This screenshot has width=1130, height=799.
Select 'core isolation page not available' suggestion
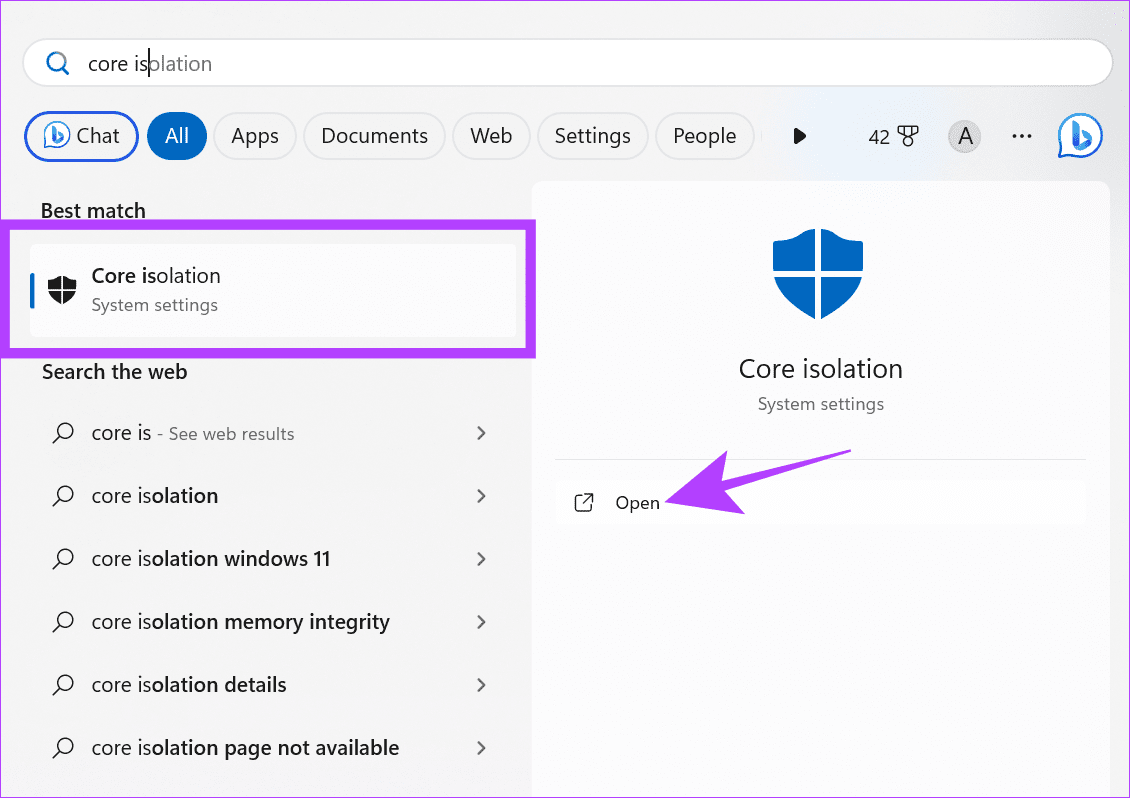click(x=245, y=748)
